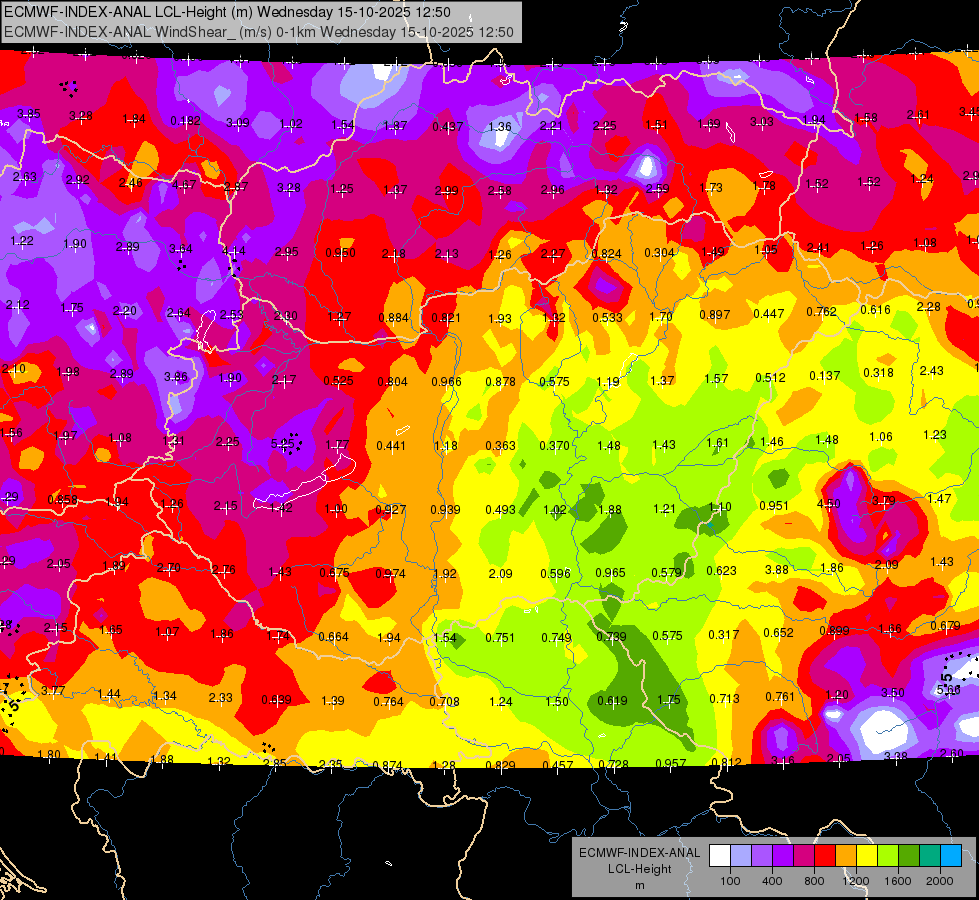The width and height of the screenshot is (979, 900).
Task: Click the wind shear value "3.88"
Action: coord(777,570)
